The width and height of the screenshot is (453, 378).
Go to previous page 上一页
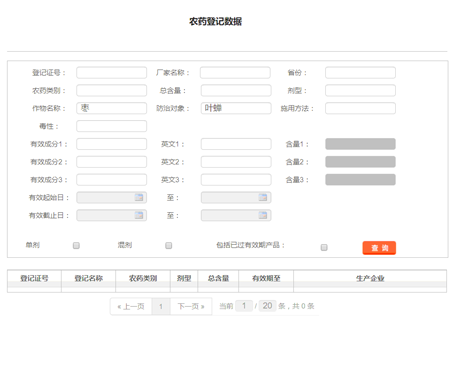click(131, 306)
